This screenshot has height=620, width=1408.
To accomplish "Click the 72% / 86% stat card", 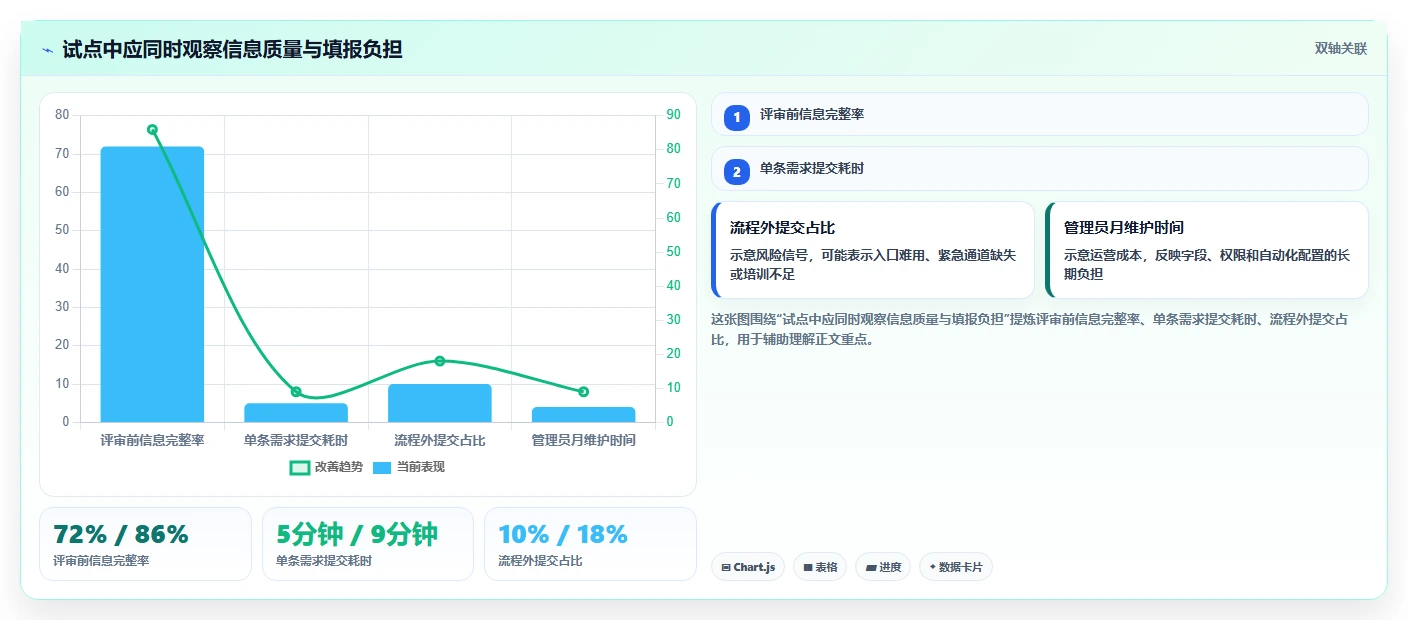I will pyautogui.click(x=145, y=544).
